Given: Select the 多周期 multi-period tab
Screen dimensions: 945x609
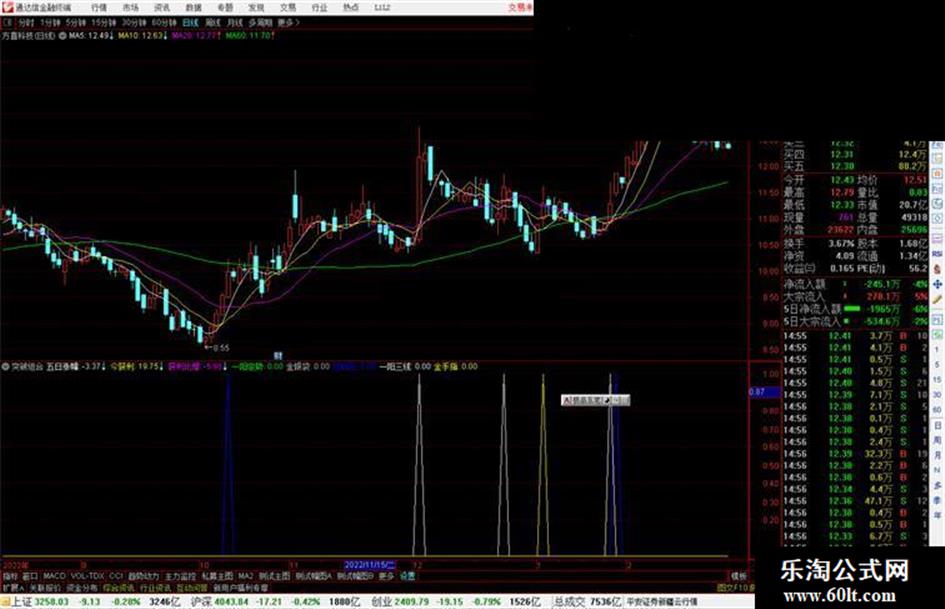Looking at the screenshot, I should [260, 23].
